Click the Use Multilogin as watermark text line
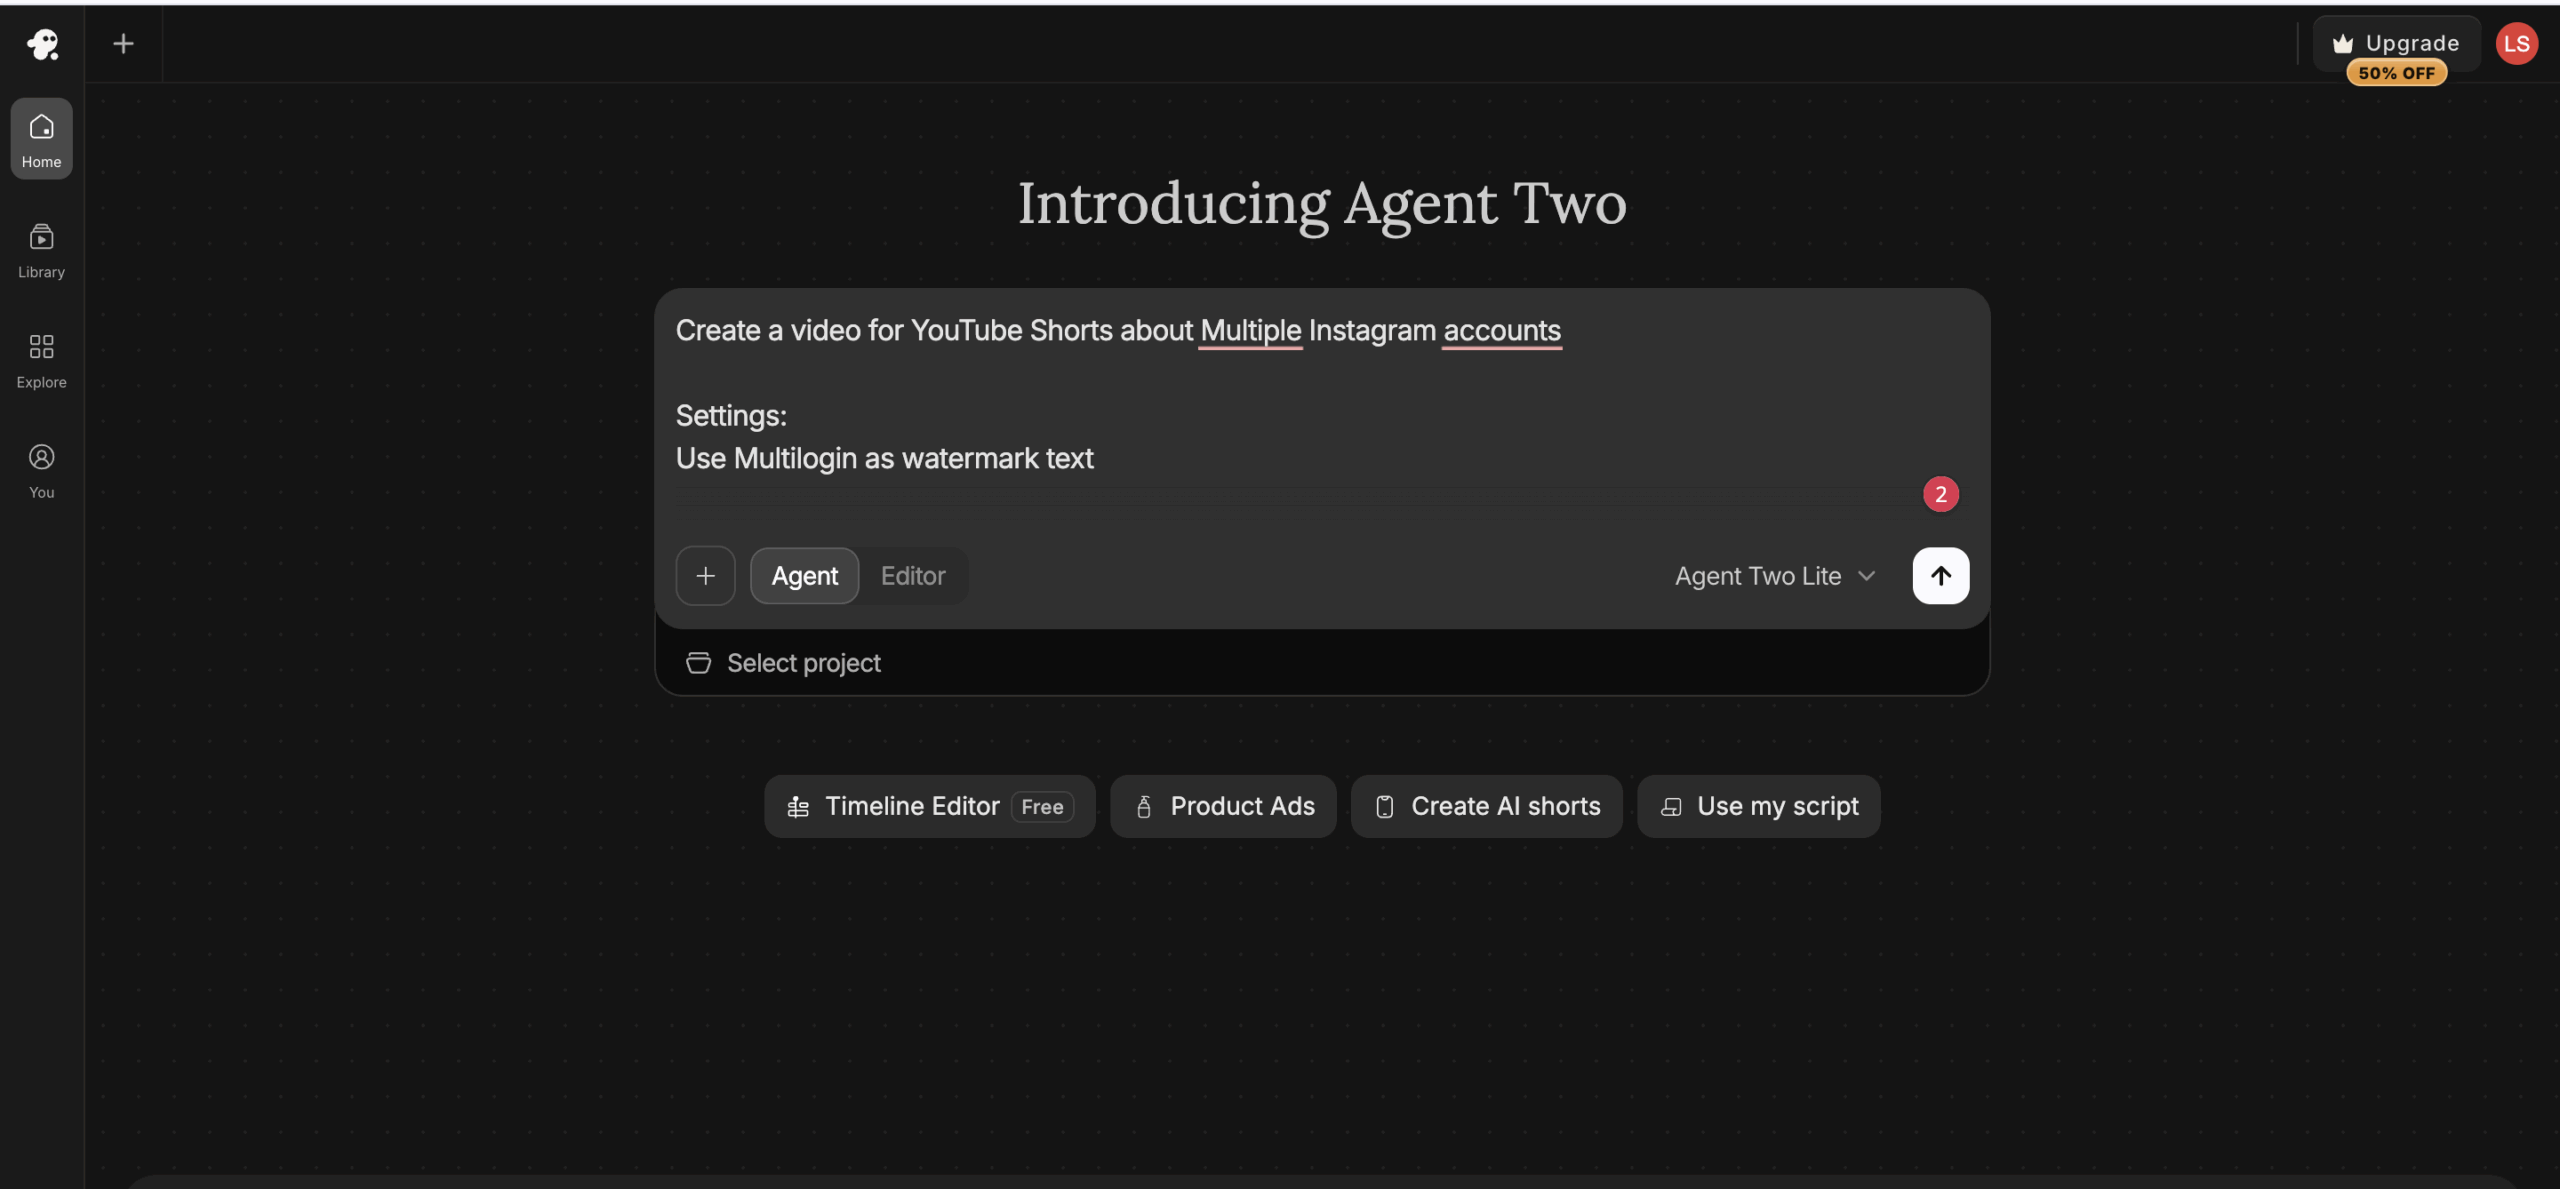Screen dimensions: 2560x1189 884,459
